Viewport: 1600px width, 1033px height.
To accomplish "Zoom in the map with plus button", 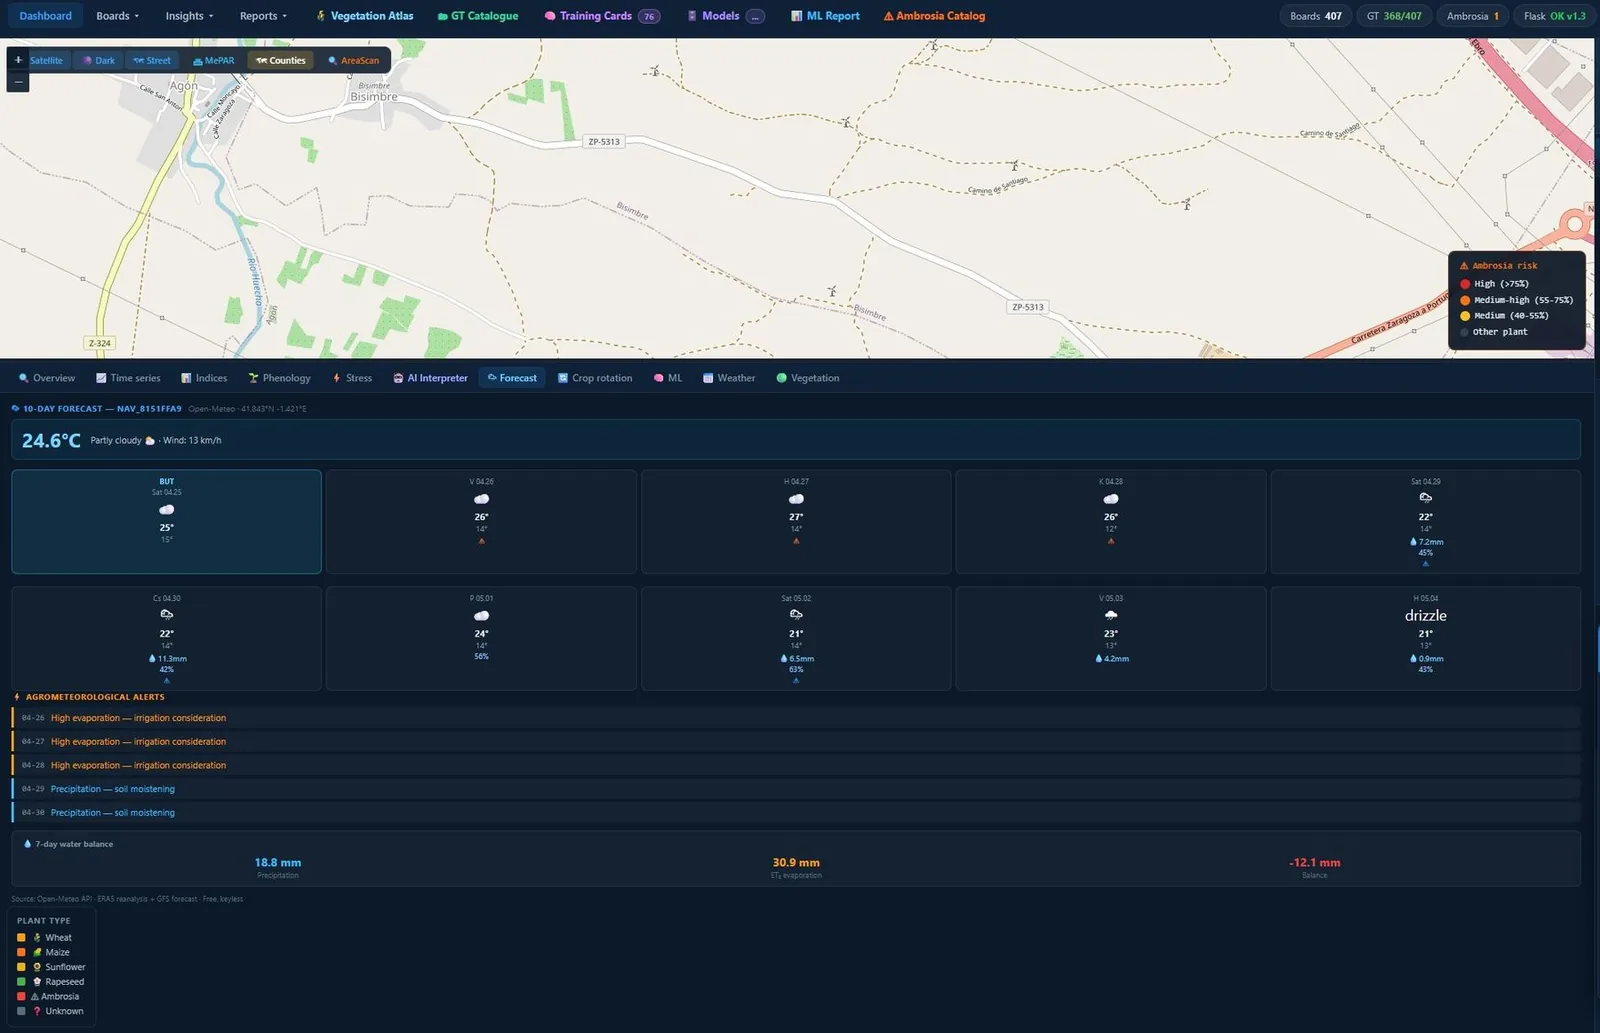I will tap(18, 60).
